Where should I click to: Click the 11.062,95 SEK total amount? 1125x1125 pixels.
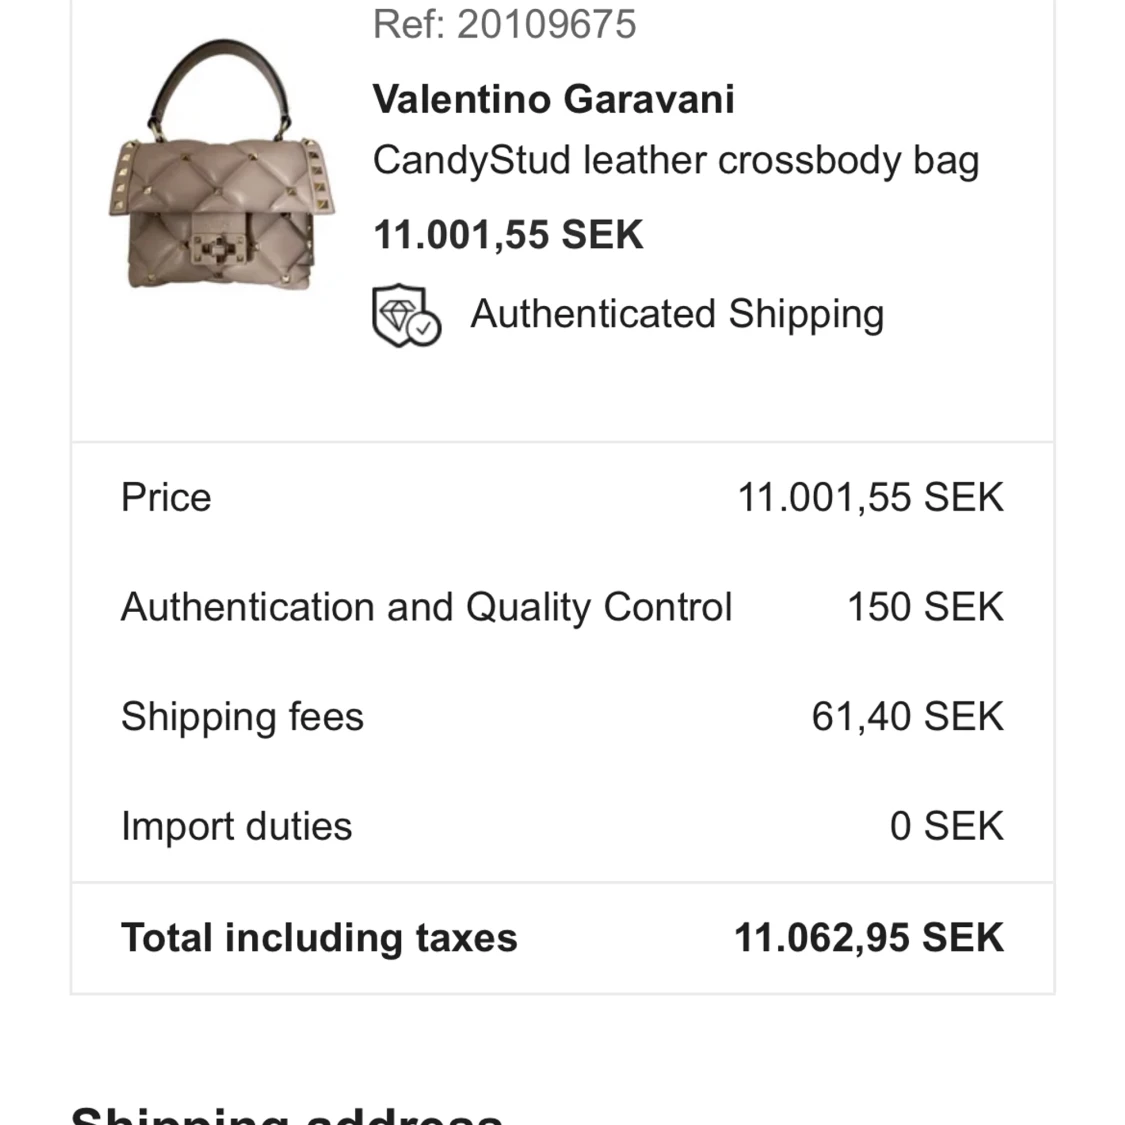869,938
